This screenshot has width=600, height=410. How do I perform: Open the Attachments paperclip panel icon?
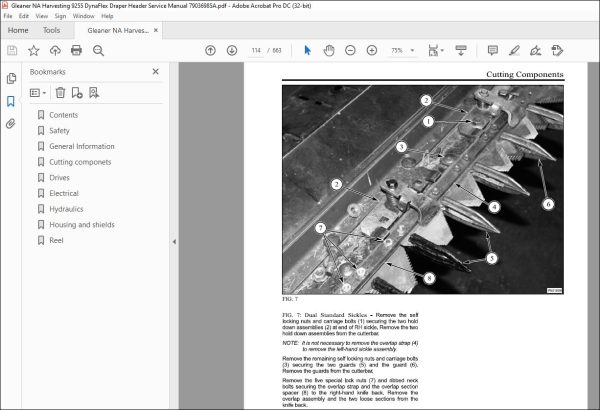pyautogui.click(x=11, y=124)
